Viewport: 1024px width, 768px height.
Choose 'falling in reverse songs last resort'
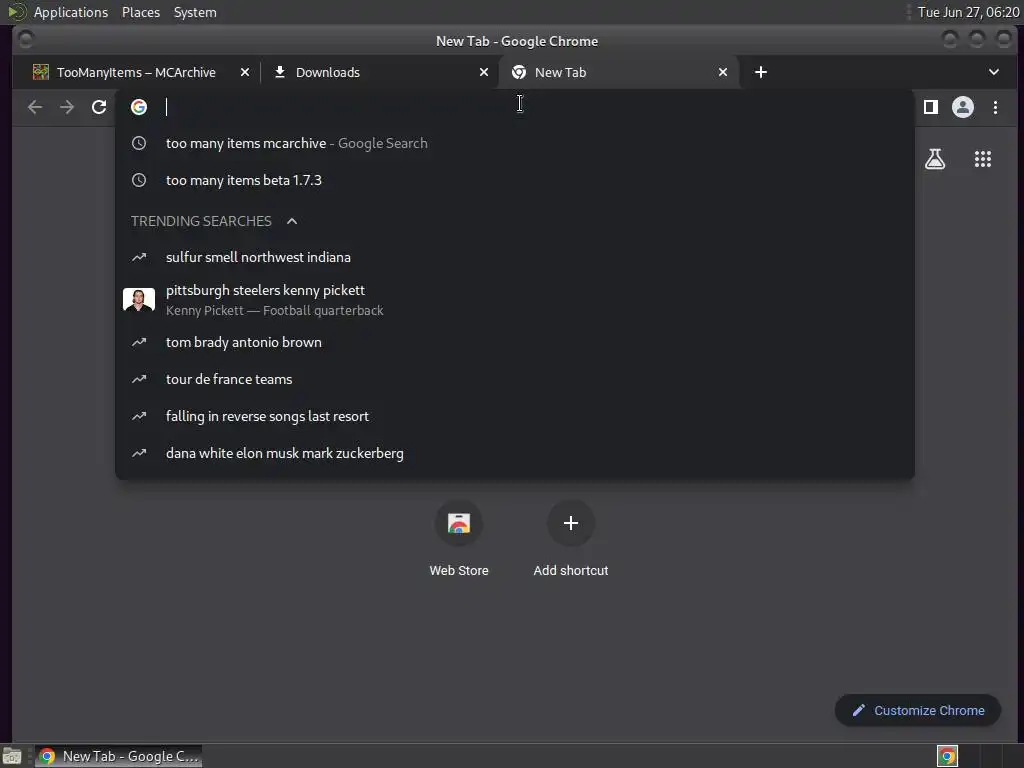click(515, 417)
